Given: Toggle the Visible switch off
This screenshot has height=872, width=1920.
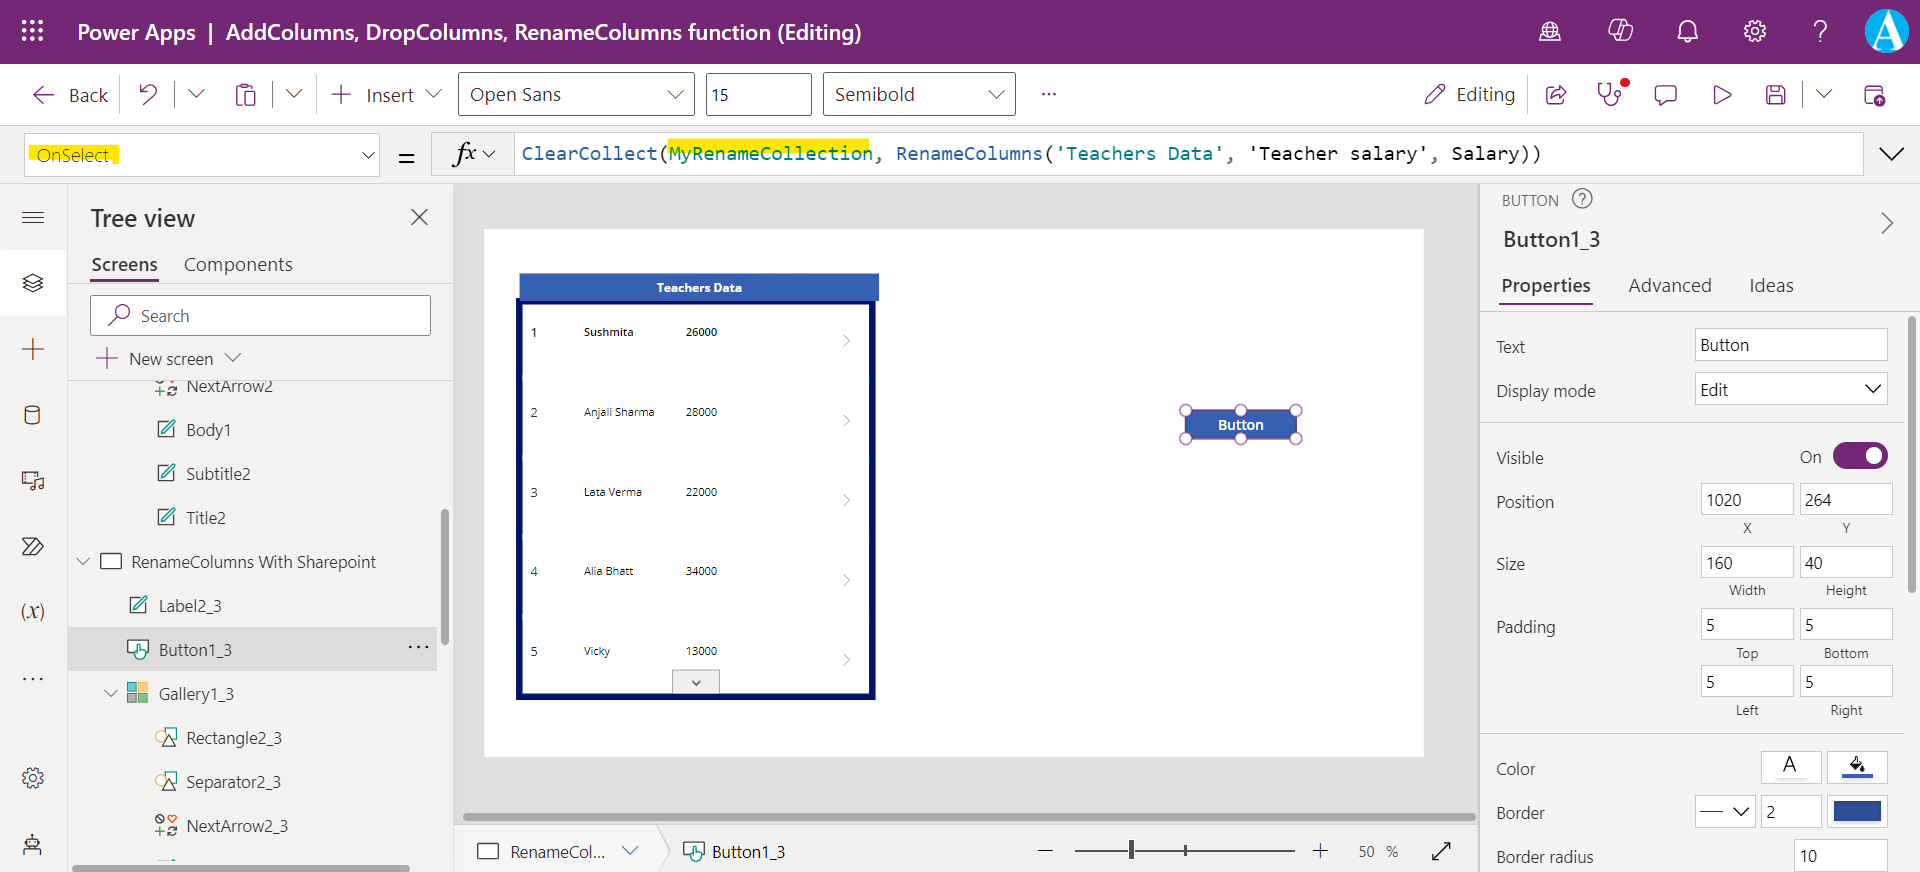Looking at the screenshot, I should 1859,456.
